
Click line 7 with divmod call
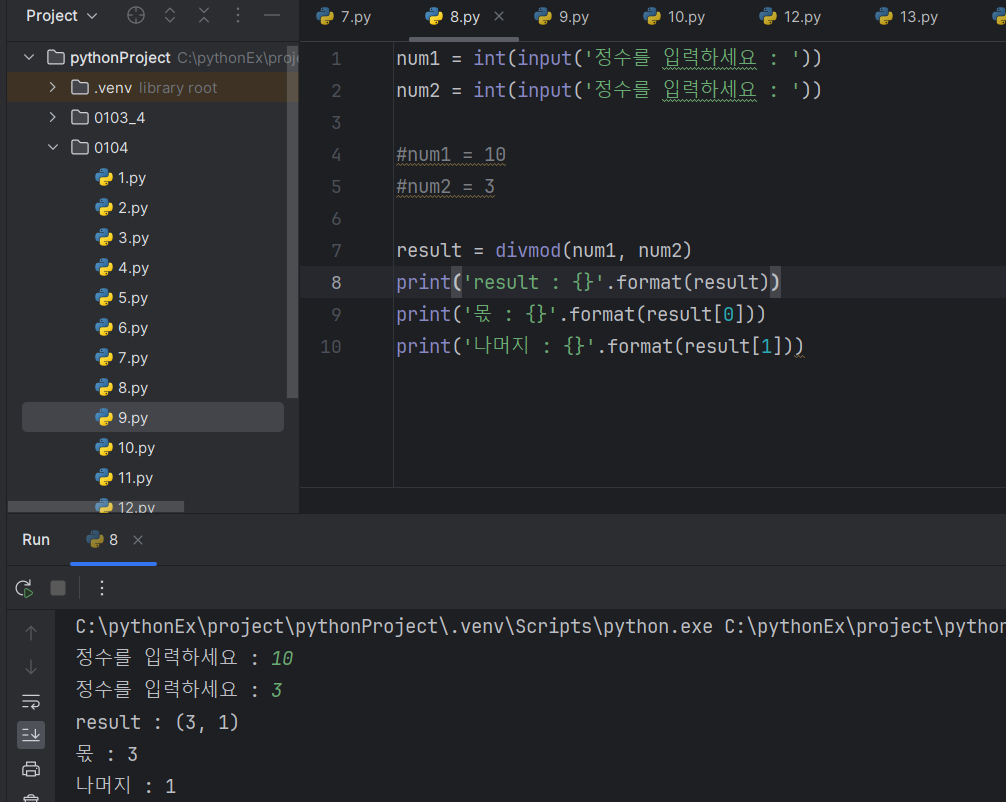click(x=543, y=250)
